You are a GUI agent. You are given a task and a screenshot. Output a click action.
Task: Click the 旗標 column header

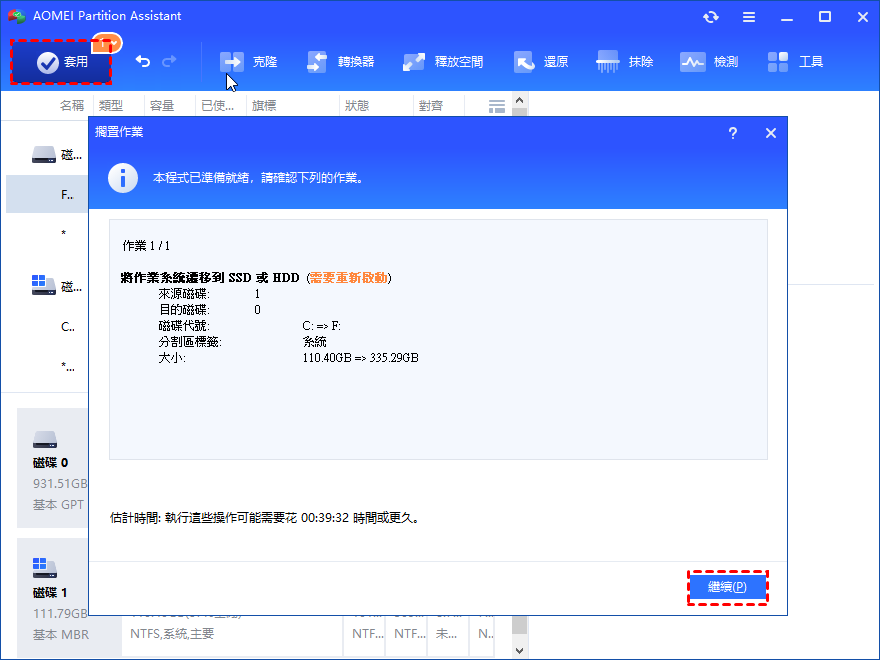pos(264,106)
